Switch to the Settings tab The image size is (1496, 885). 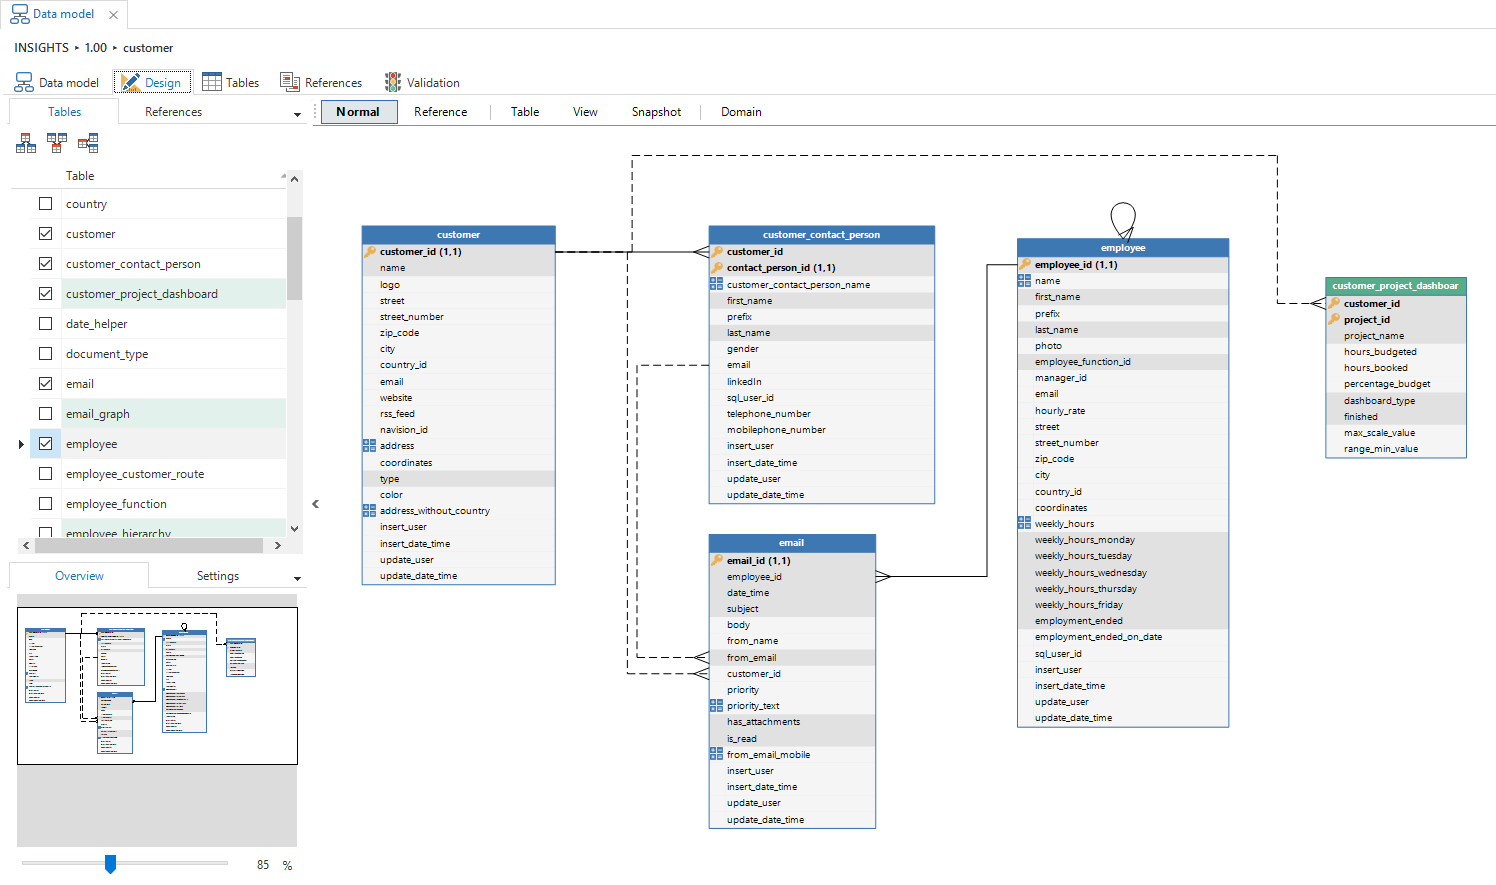[218, 576]
